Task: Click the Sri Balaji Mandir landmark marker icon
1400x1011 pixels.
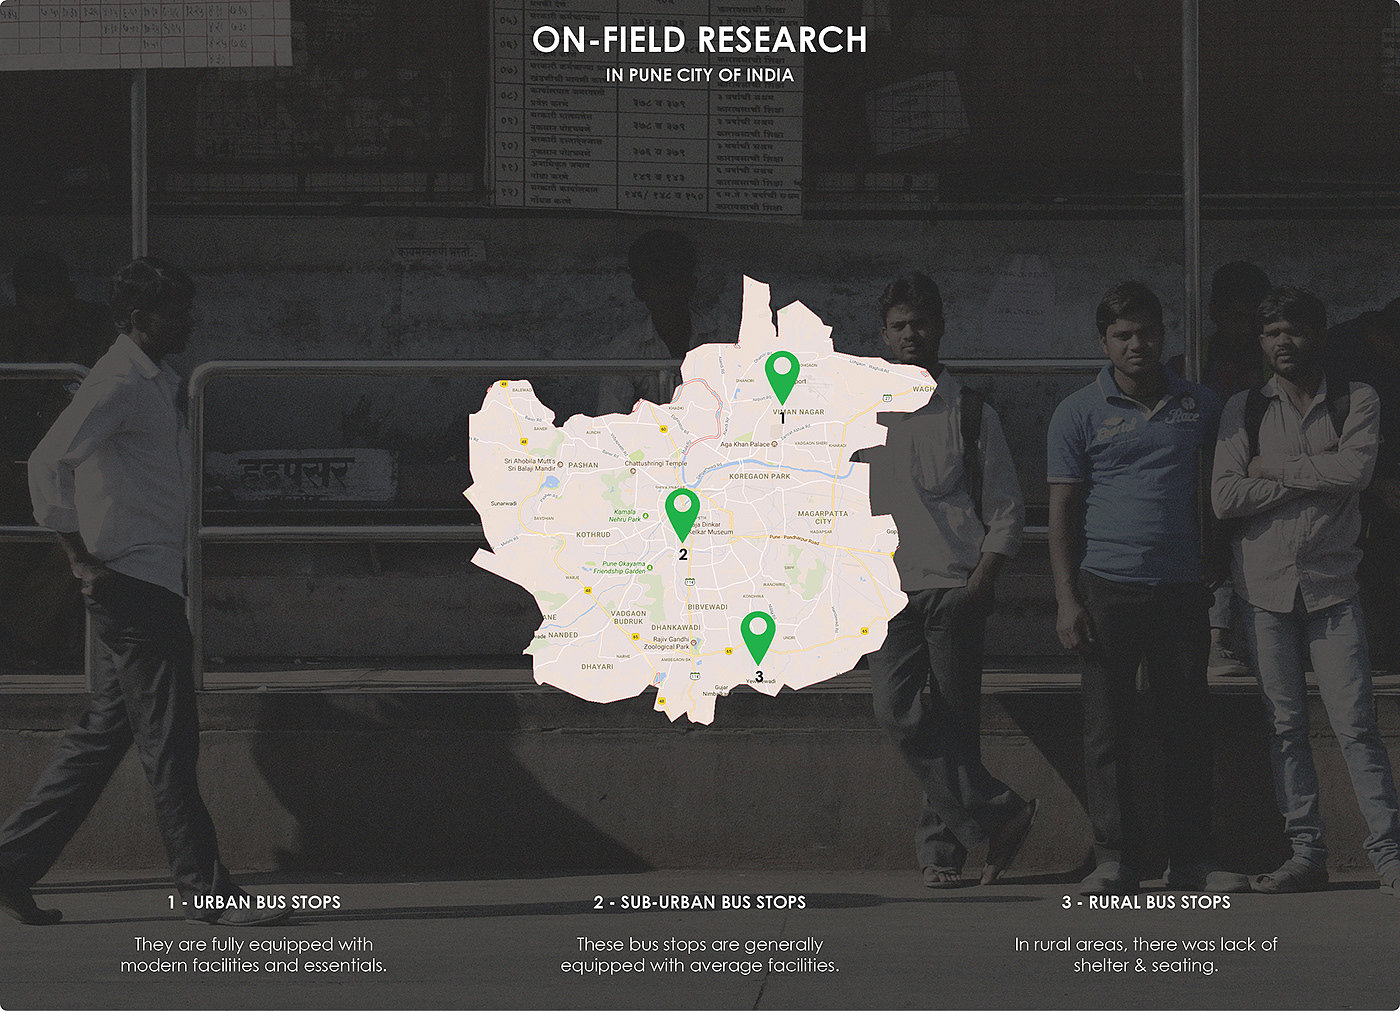Action: tap(561, 465)
